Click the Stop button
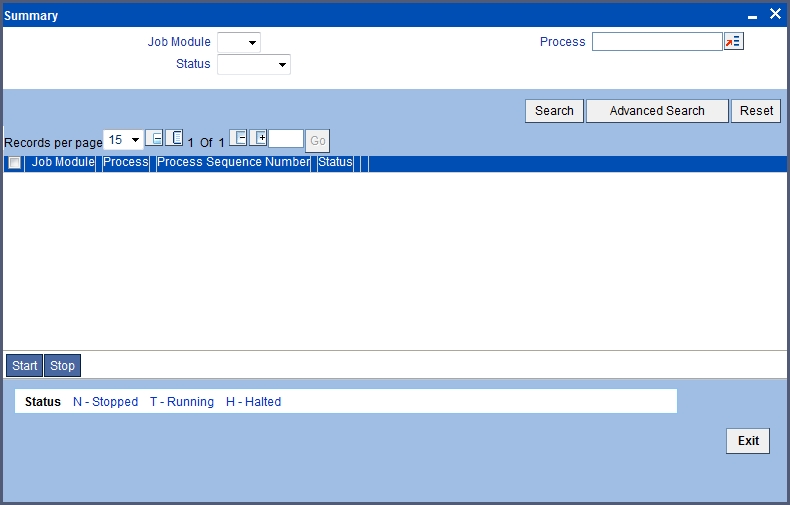Image resolution: width=790 pixels, height=505 pixels. (62, 365)
